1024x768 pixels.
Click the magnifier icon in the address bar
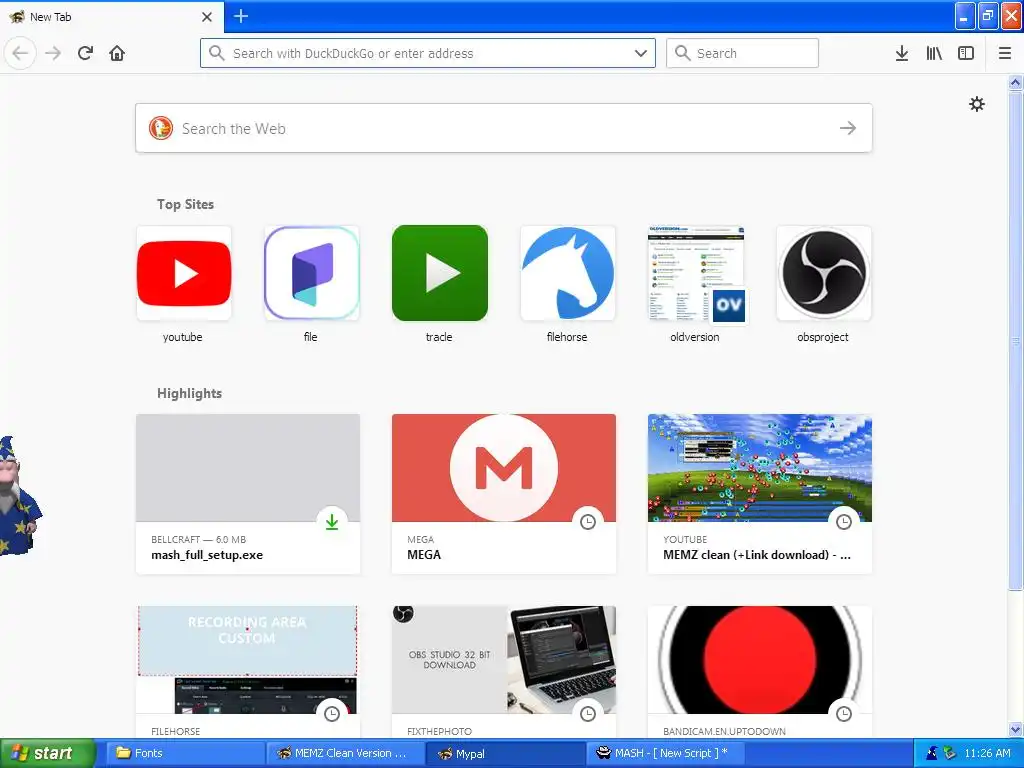click(x=217, y=53)
